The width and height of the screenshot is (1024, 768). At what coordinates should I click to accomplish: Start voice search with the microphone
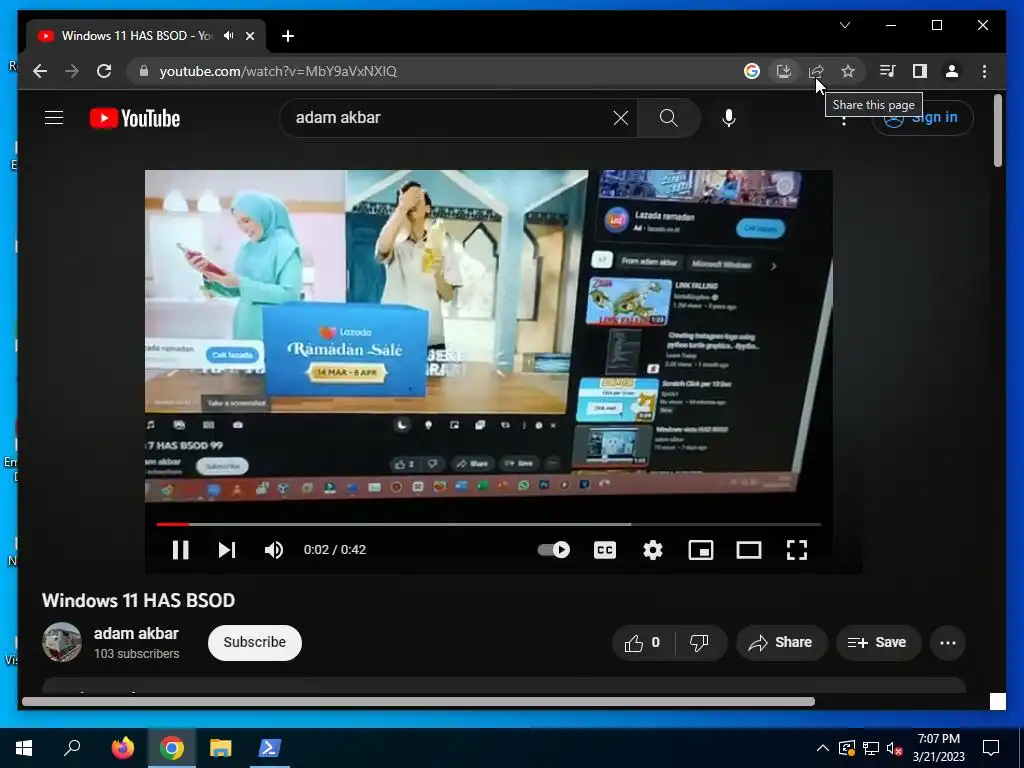729,118
